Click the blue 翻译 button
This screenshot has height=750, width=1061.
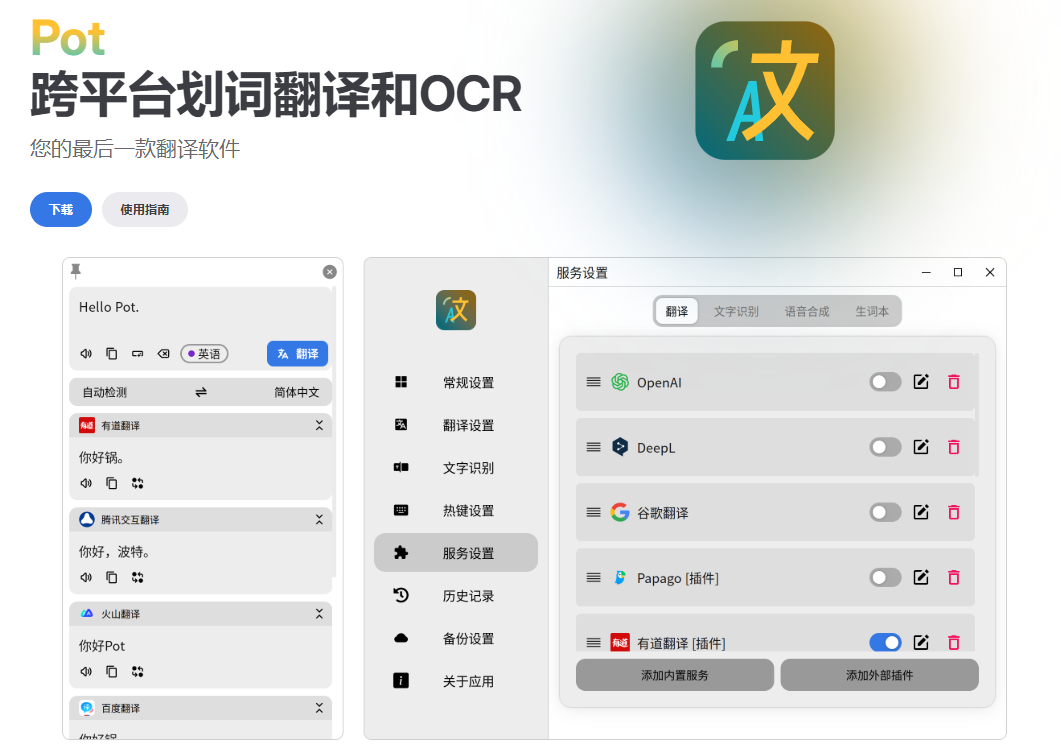coord(298,353)
